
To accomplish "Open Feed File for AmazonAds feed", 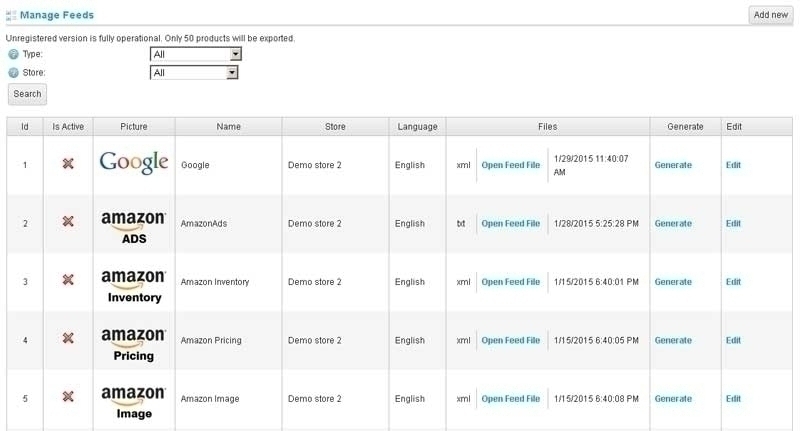I will pos(511,223).
